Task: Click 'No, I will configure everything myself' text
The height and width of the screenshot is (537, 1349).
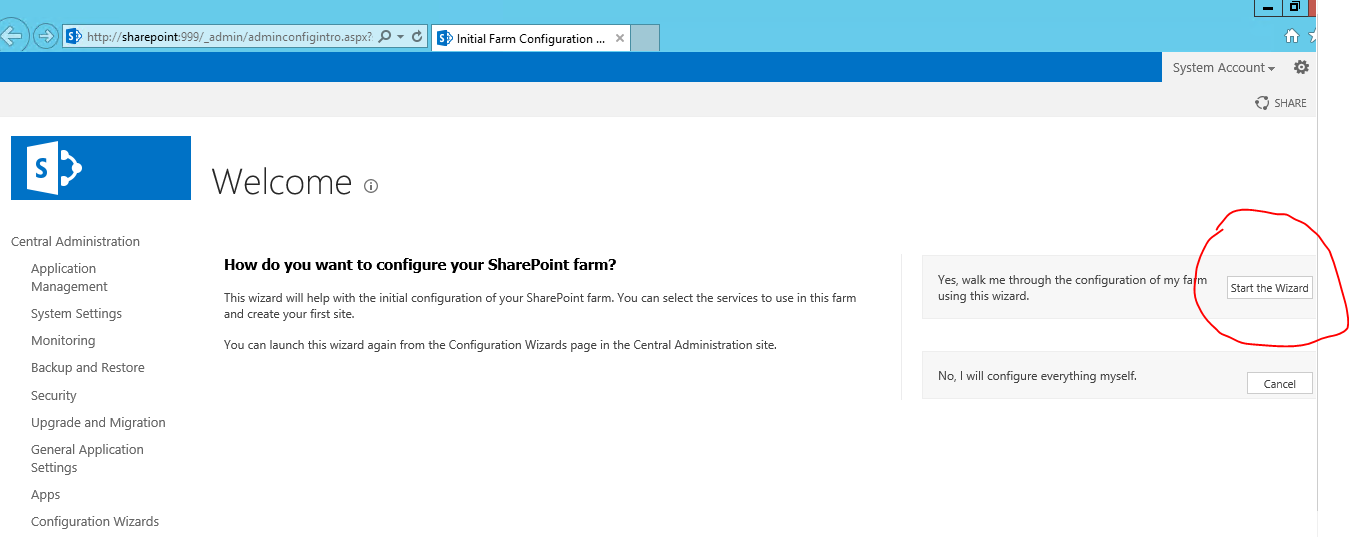Action: 1037,376
